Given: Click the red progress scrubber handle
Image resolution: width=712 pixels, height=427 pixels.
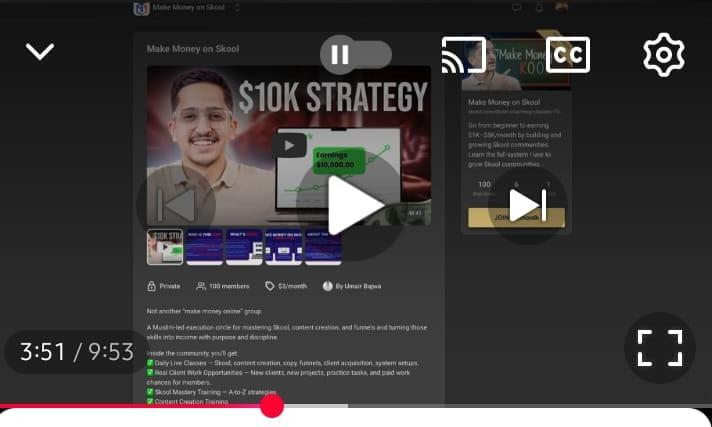Looking at the screenshot, I should coord(272,406).
